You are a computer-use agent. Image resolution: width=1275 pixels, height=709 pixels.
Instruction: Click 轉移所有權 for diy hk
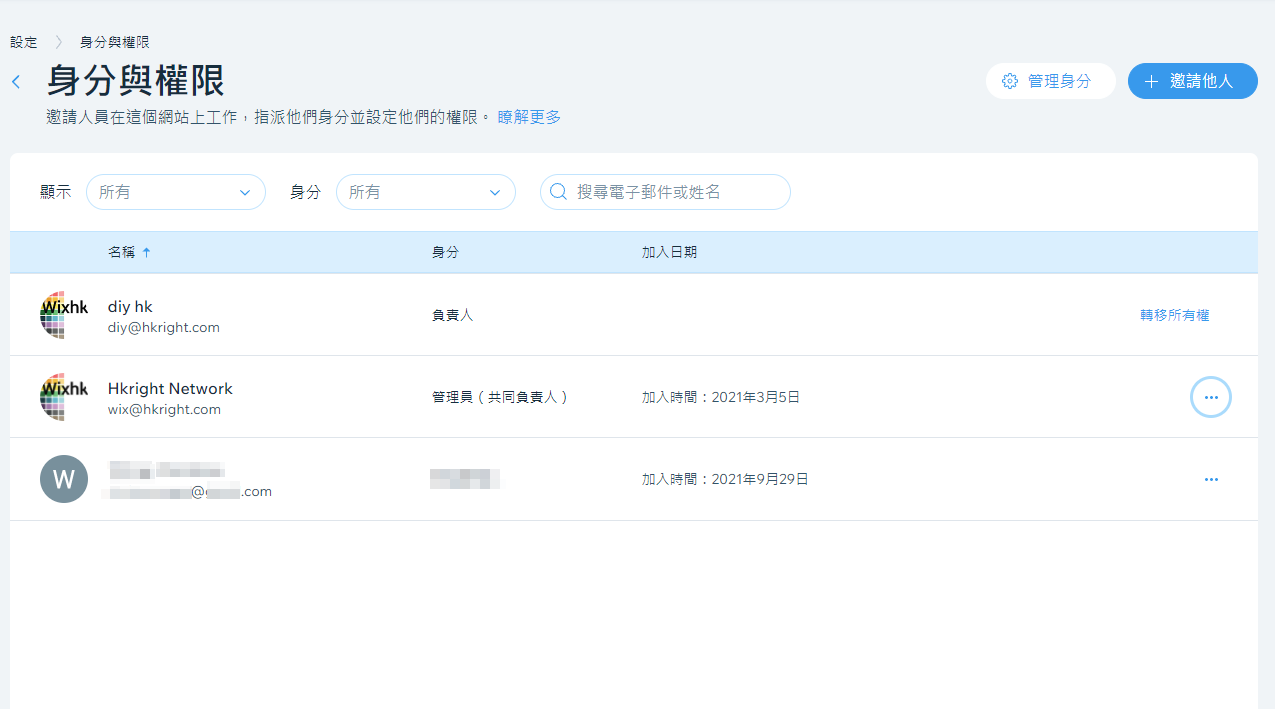tap(1174, 315)
